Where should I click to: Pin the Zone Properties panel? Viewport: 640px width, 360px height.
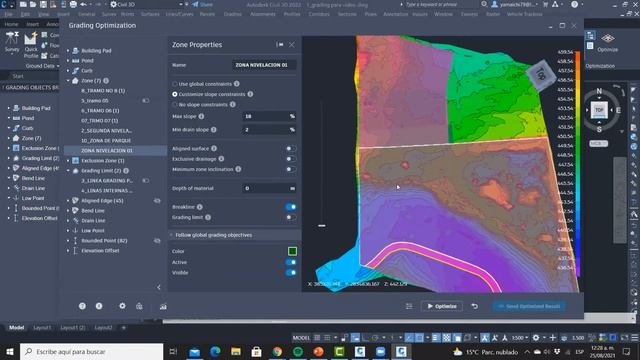(x=280, y=44)
